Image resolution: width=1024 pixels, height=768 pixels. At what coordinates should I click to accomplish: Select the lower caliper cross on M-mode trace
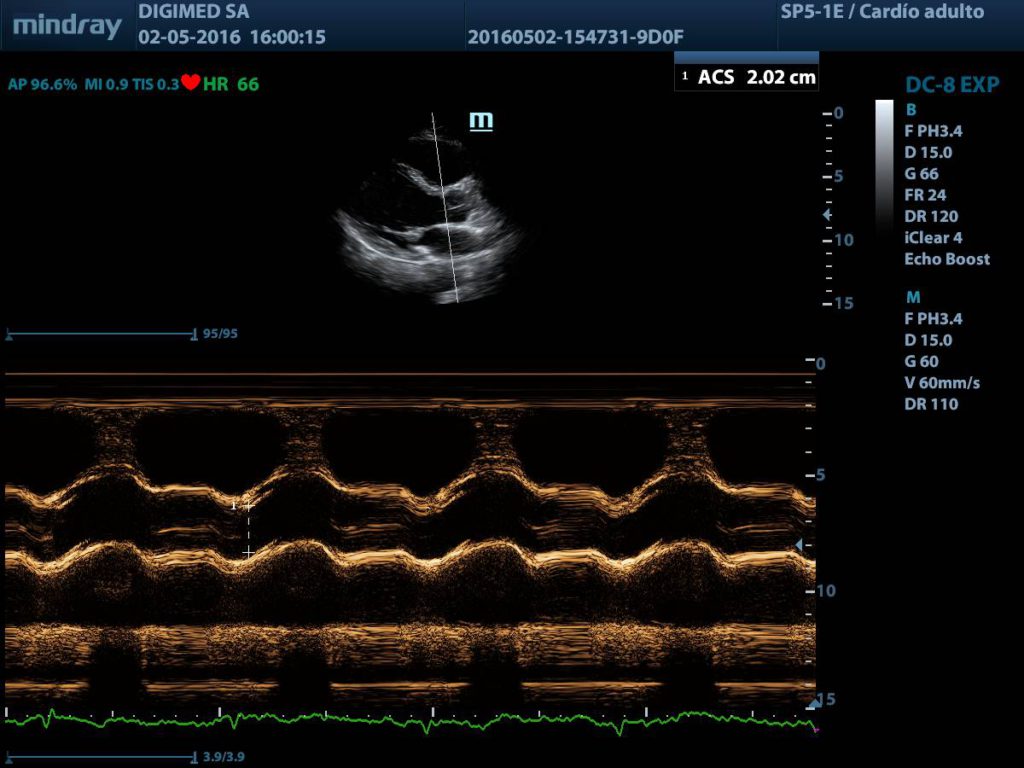click(248, 552)
